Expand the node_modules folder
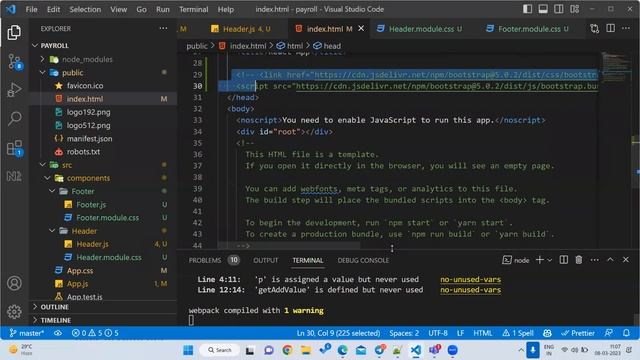 tap(42, 59)
